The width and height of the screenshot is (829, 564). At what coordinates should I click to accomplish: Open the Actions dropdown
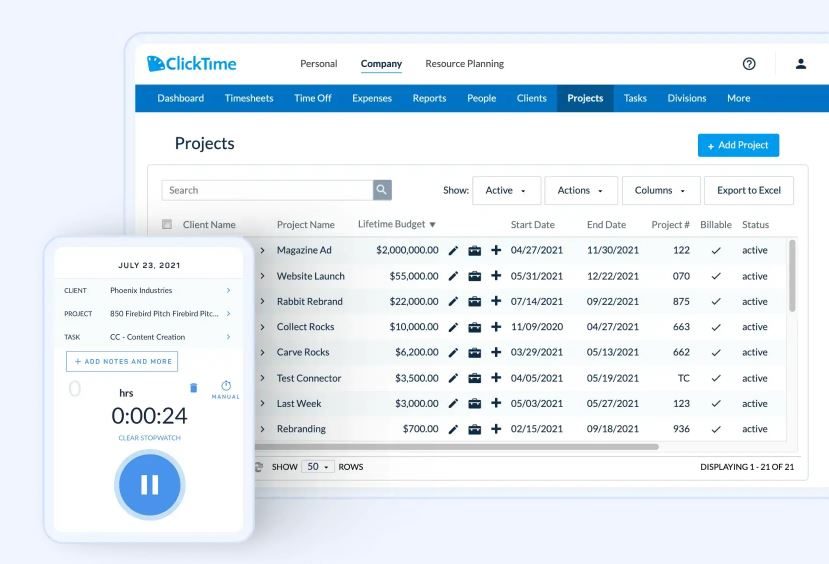[x=581, y=190]
